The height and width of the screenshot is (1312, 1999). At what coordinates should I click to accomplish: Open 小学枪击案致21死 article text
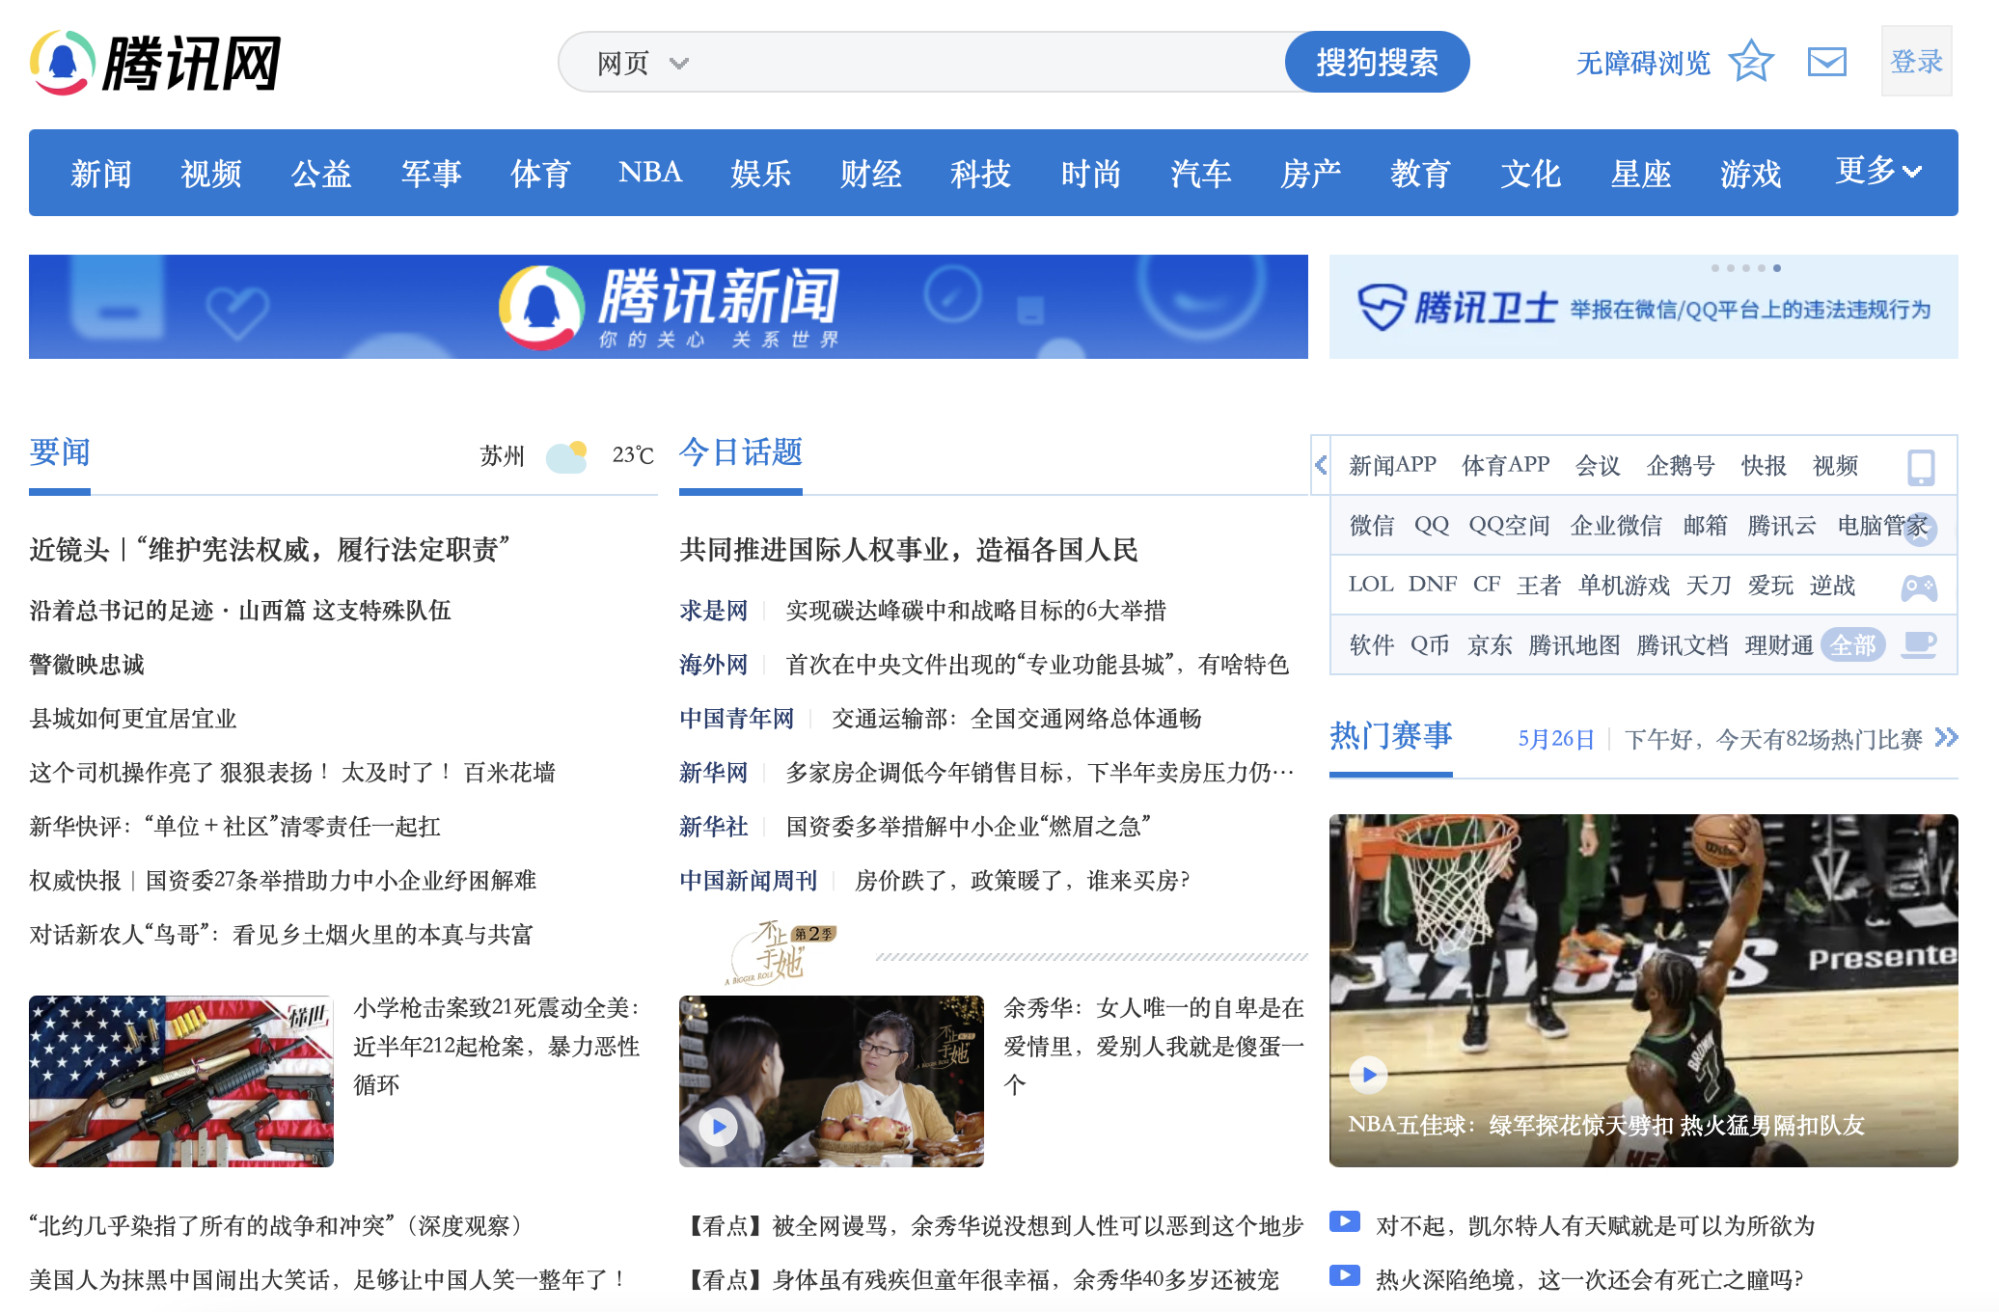(x=497, y=1046)
